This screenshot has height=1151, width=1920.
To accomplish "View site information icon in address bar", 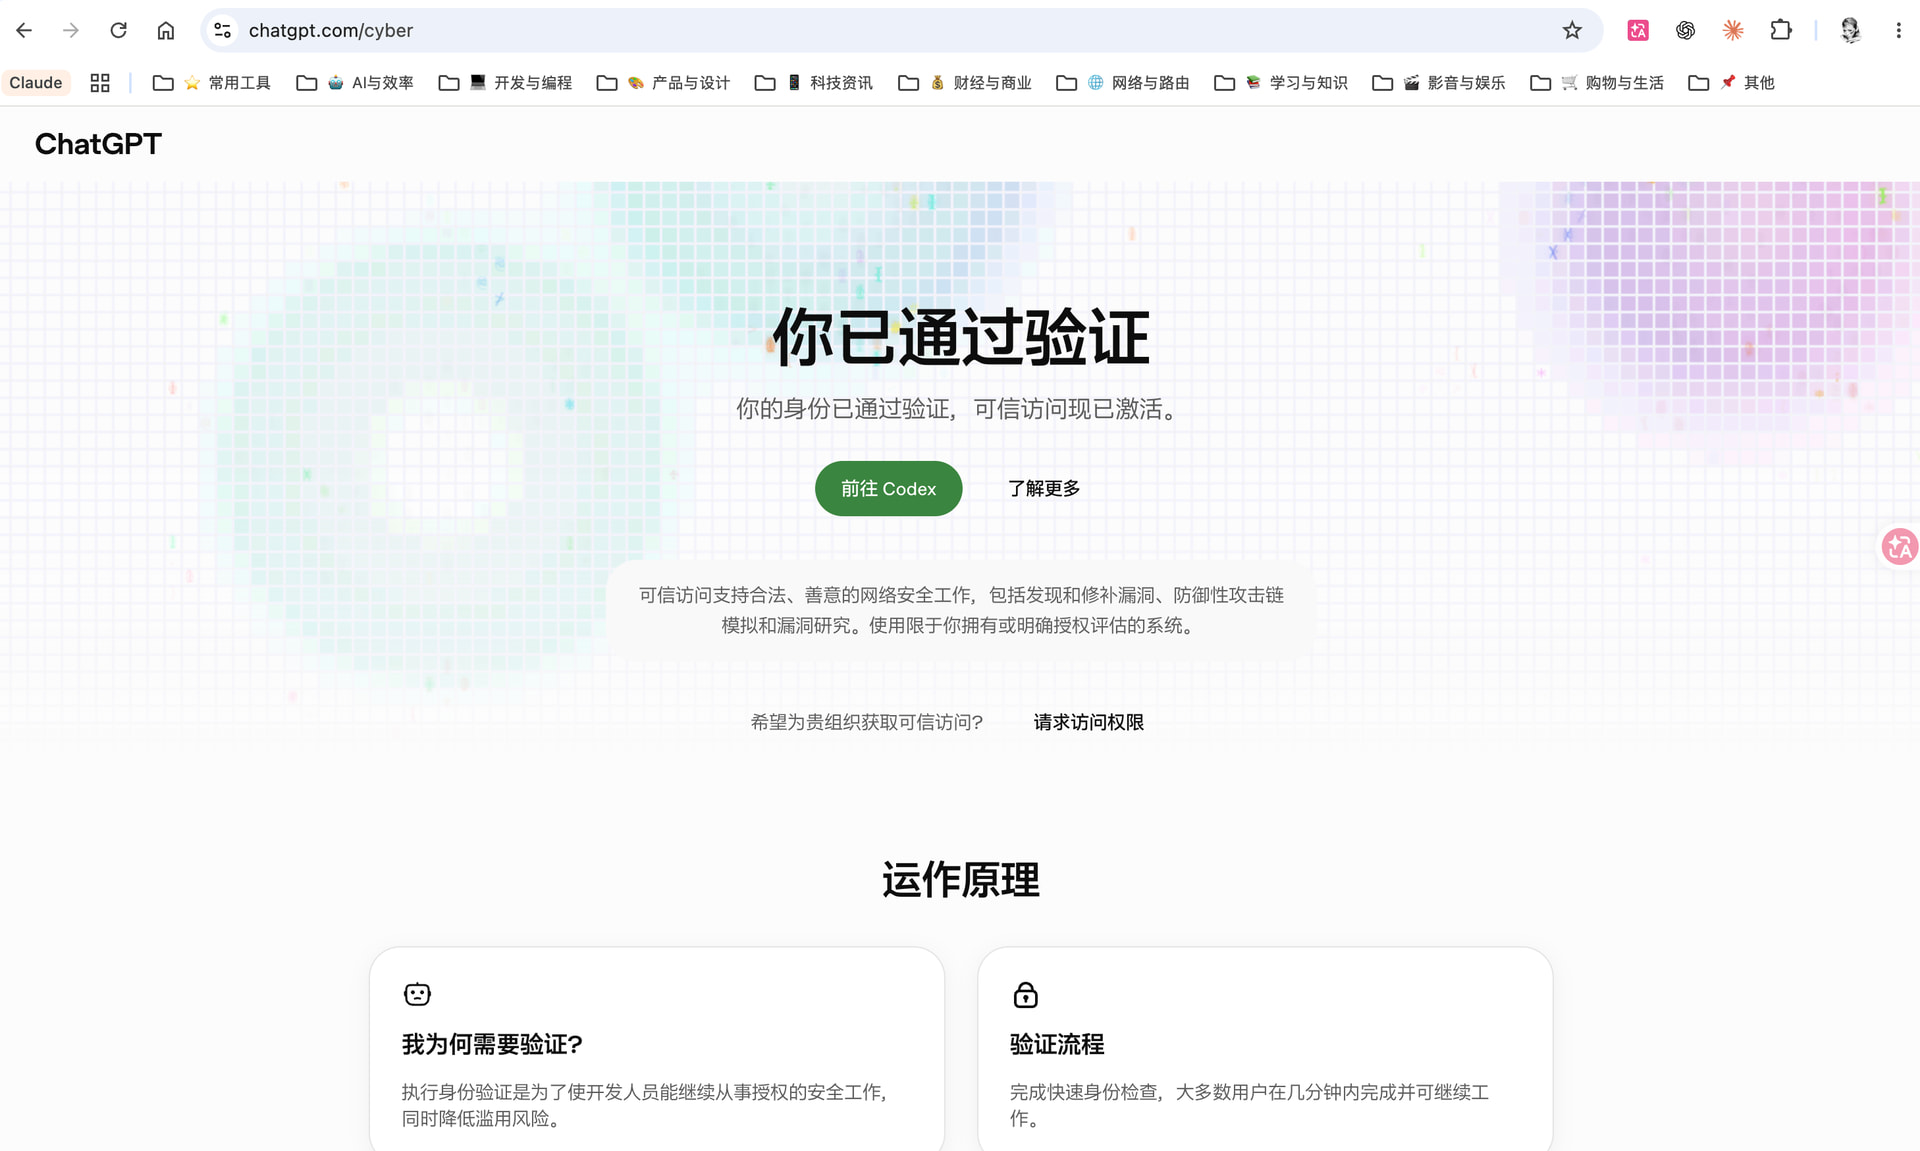I will pos(223,31).
